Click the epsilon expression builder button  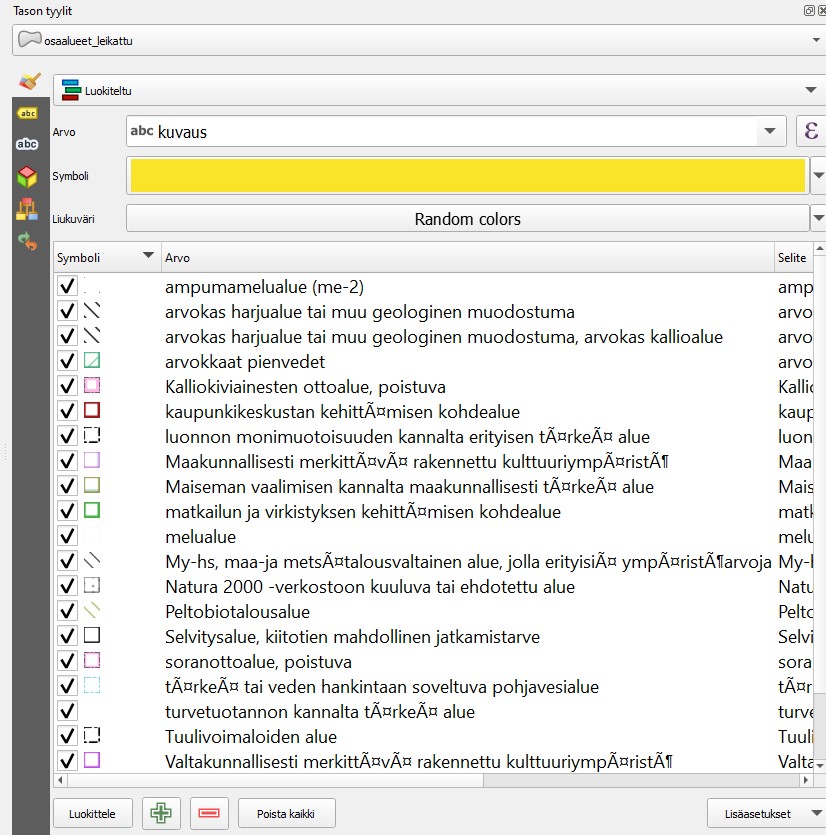pyautogui.click(x=811, y=131)
